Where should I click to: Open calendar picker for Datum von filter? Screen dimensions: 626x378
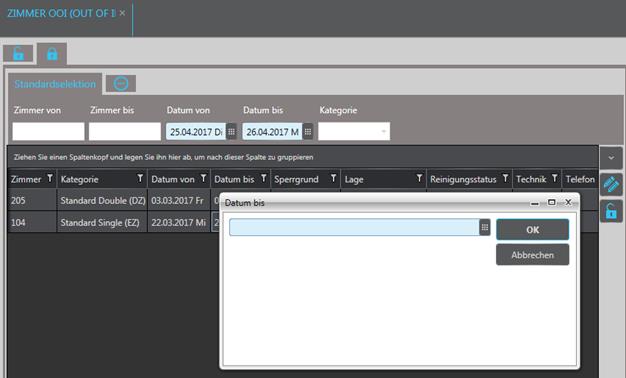232,132
